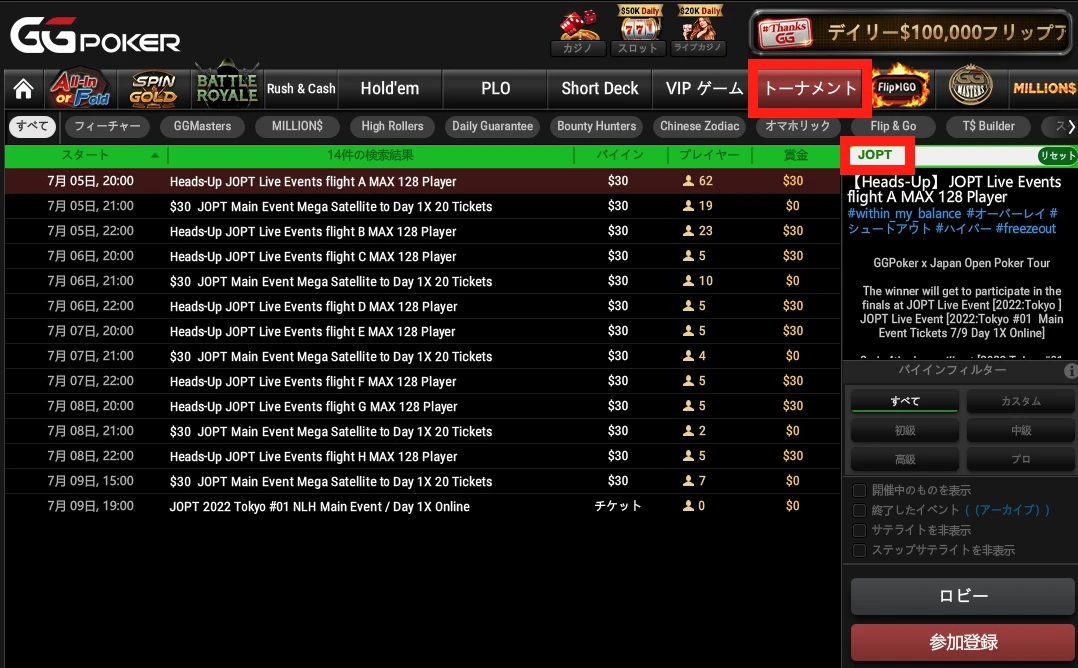Click the ロビー button
This screenshot has height=668, width=1078.
coord(963,597)
